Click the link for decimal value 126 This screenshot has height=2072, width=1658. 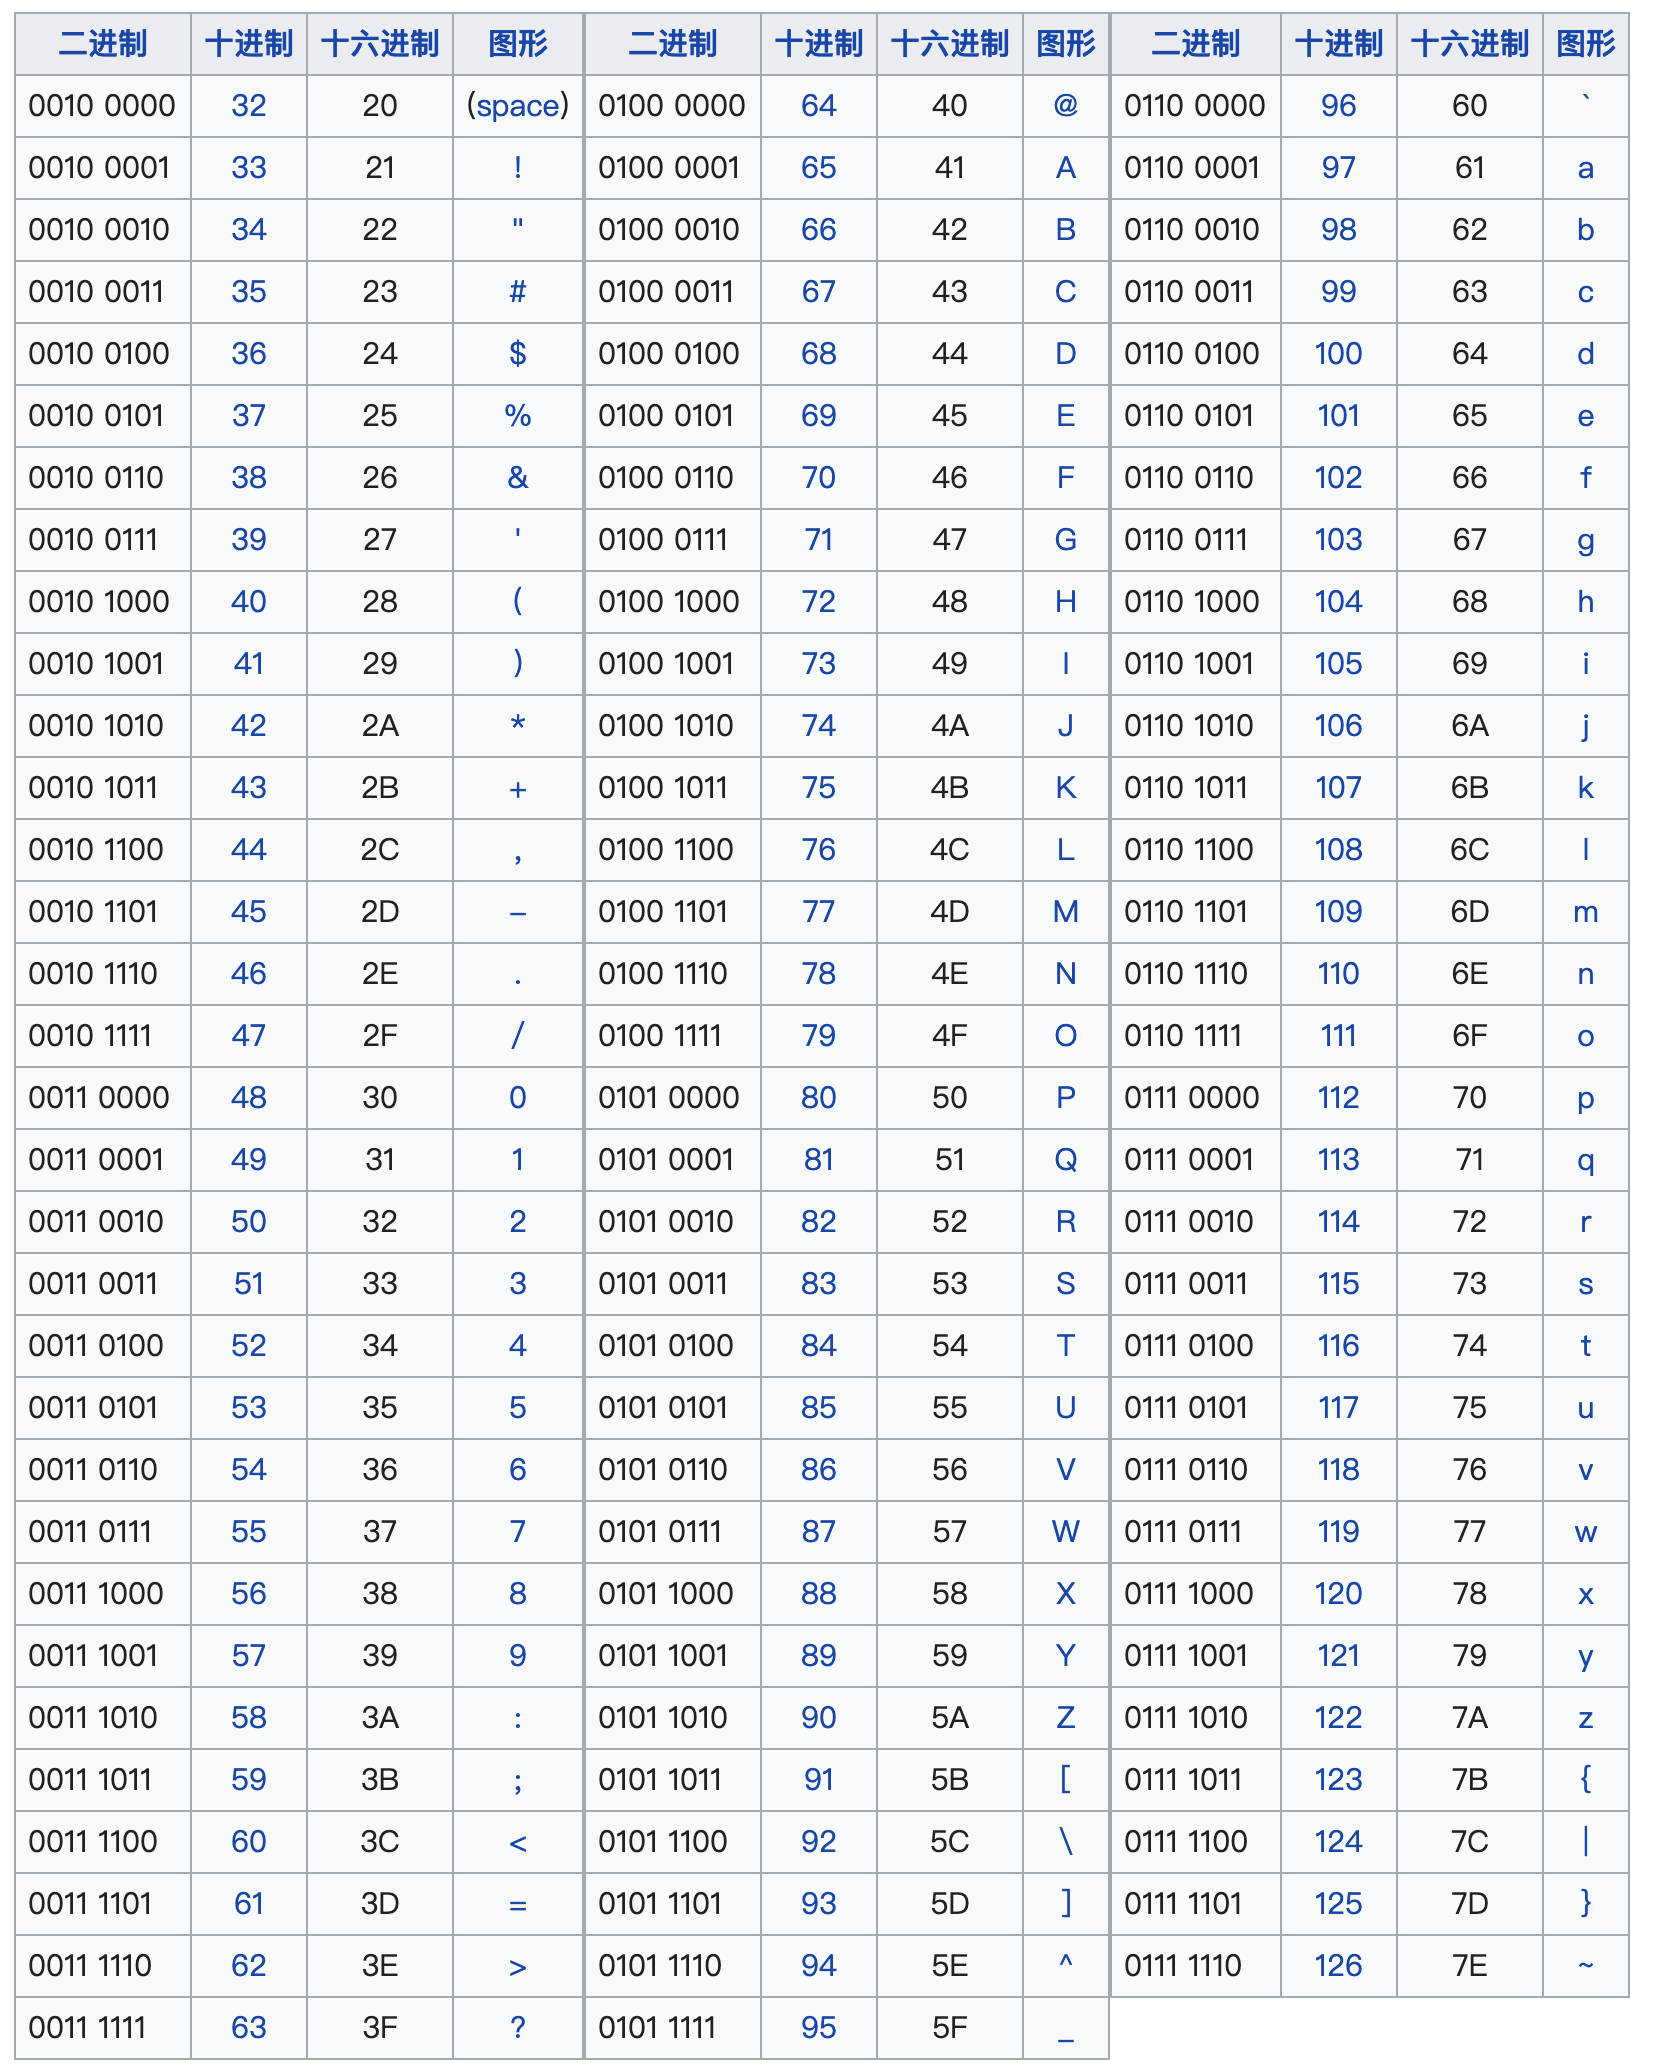tap(1338, 1965)
